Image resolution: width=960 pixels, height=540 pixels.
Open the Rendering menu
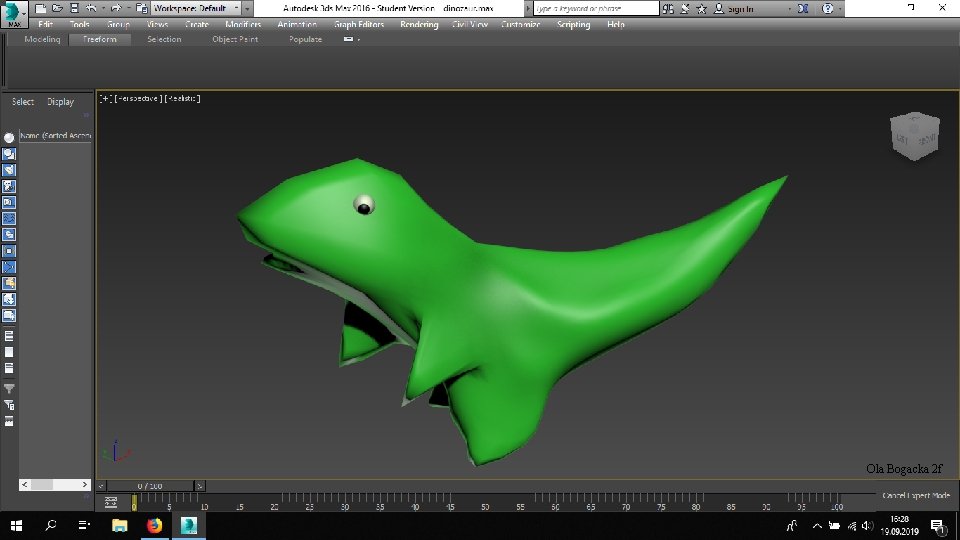coord(418,24)
